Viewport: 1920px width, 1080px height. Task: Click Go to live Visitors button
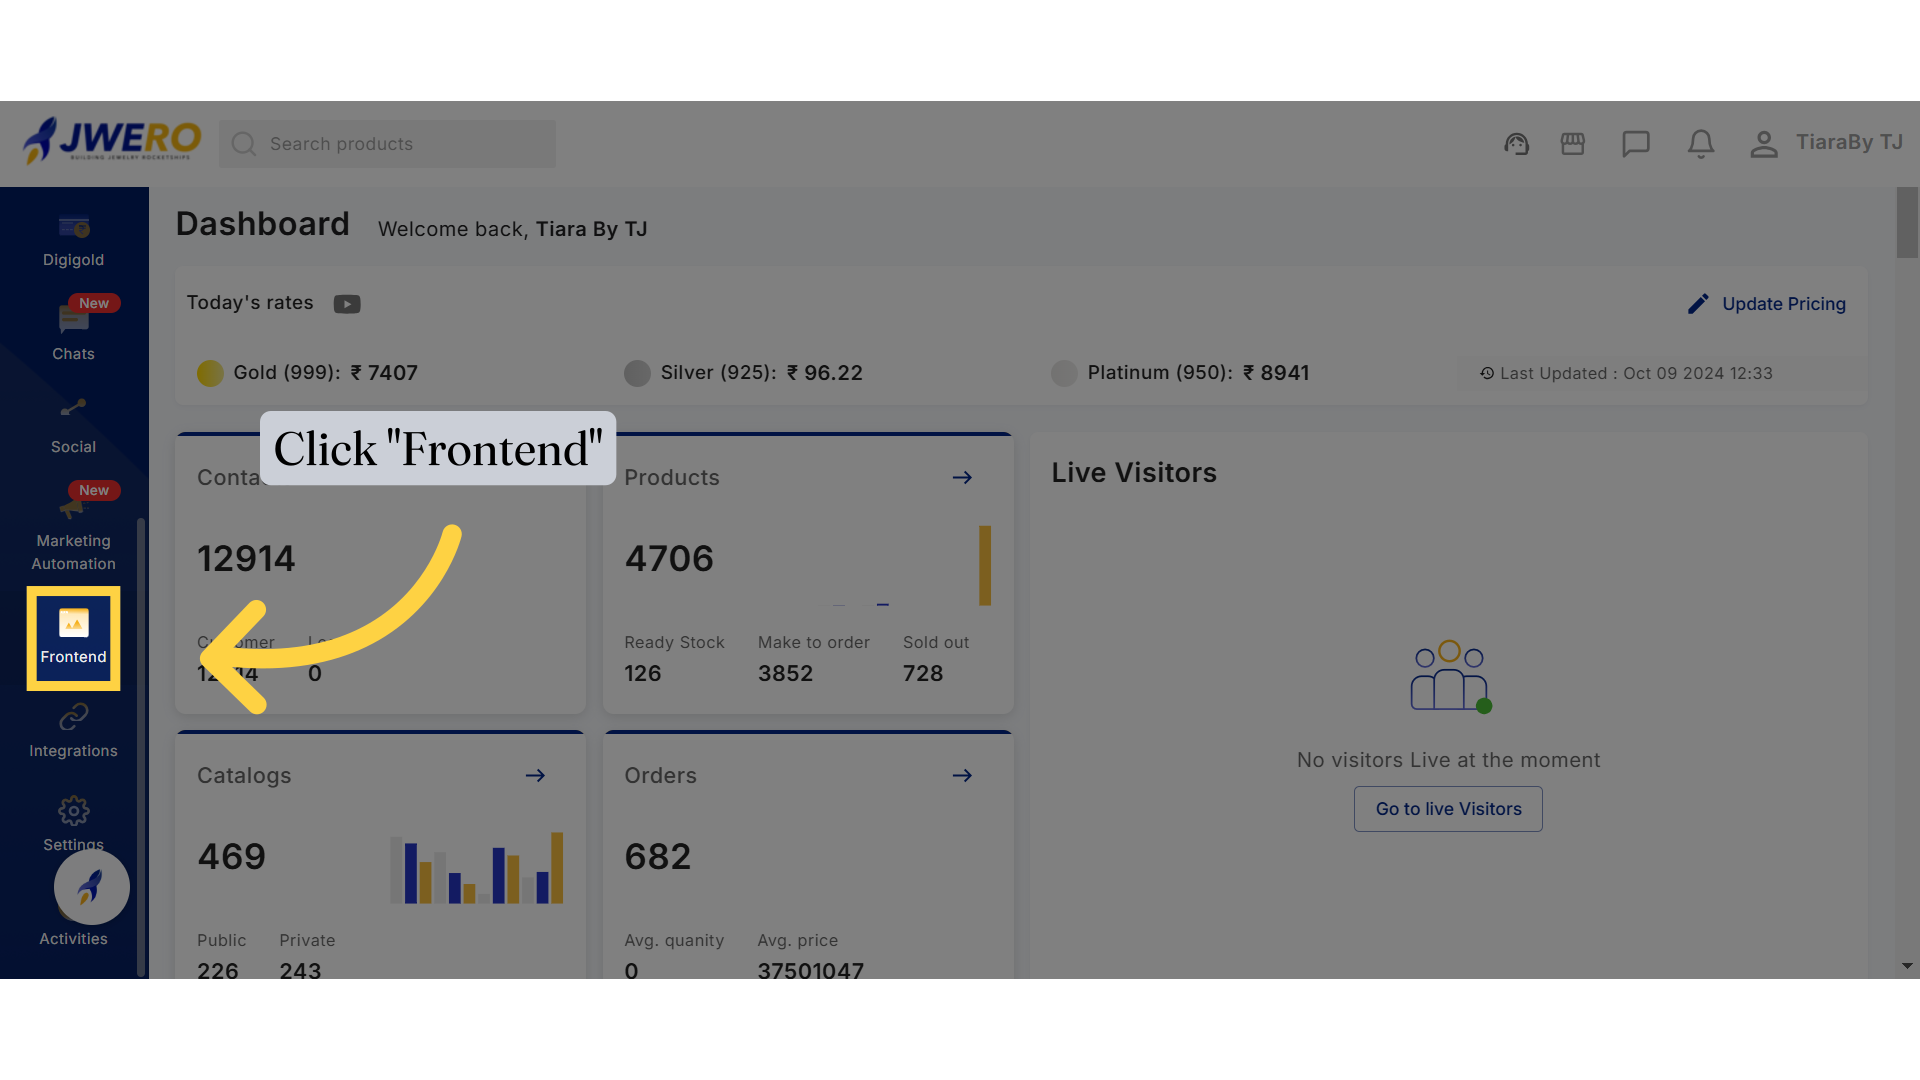coord(1448,809)
